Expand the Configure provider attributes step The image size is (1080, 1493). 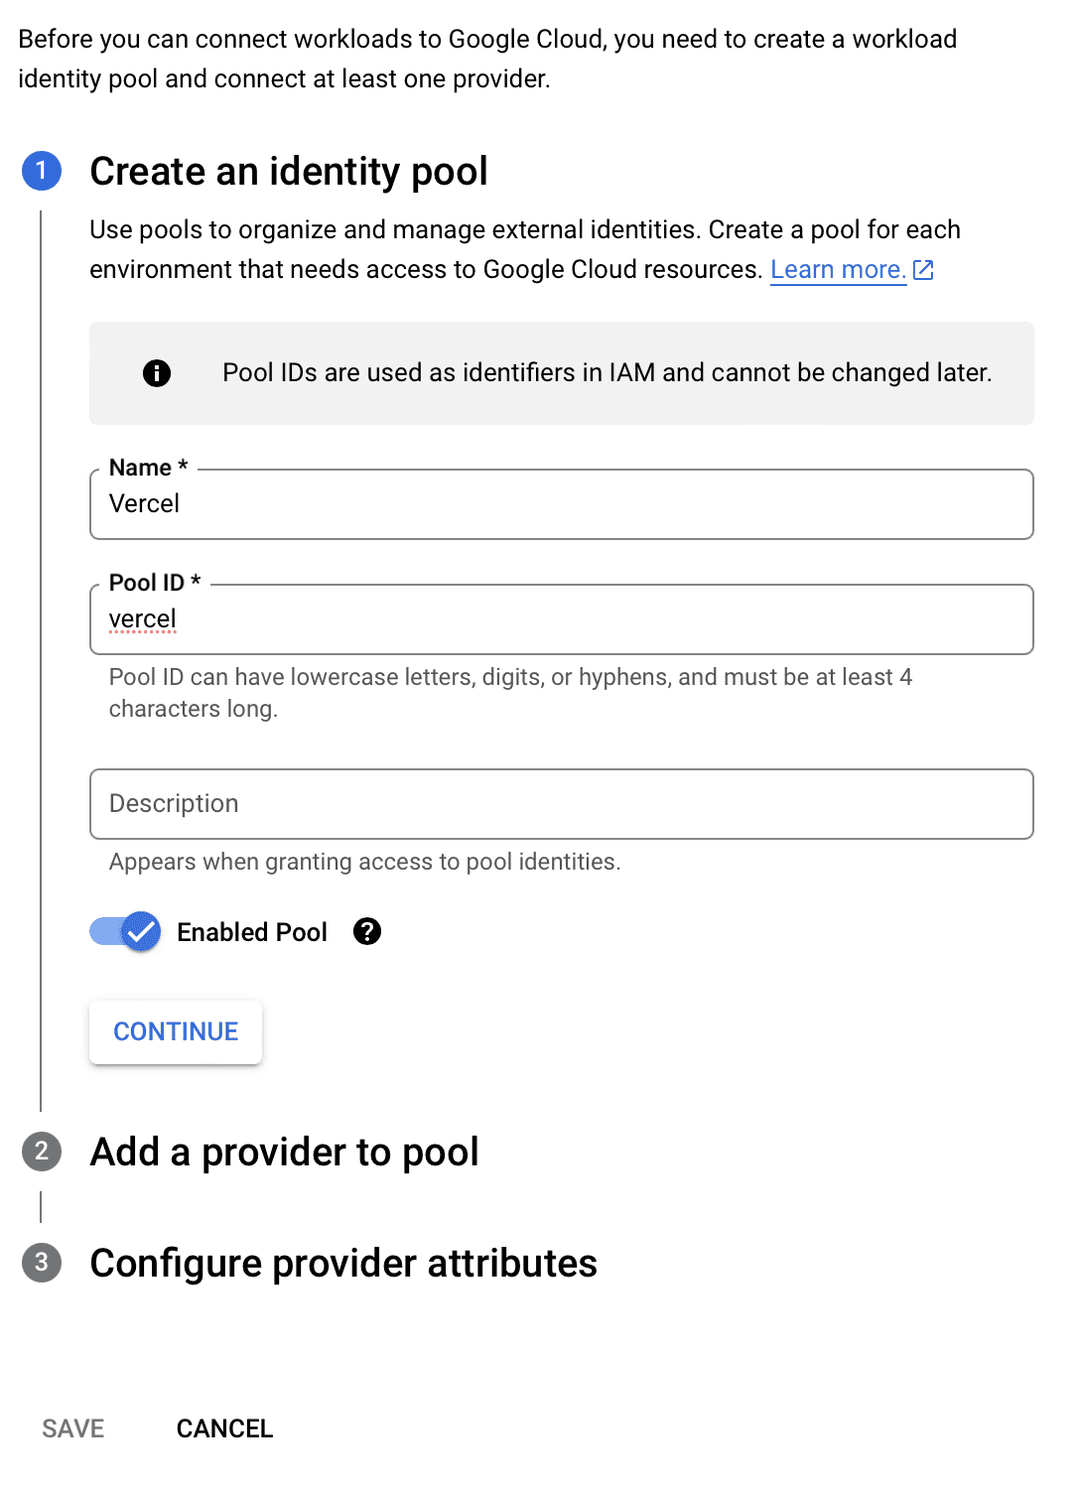click(343, 1263)
